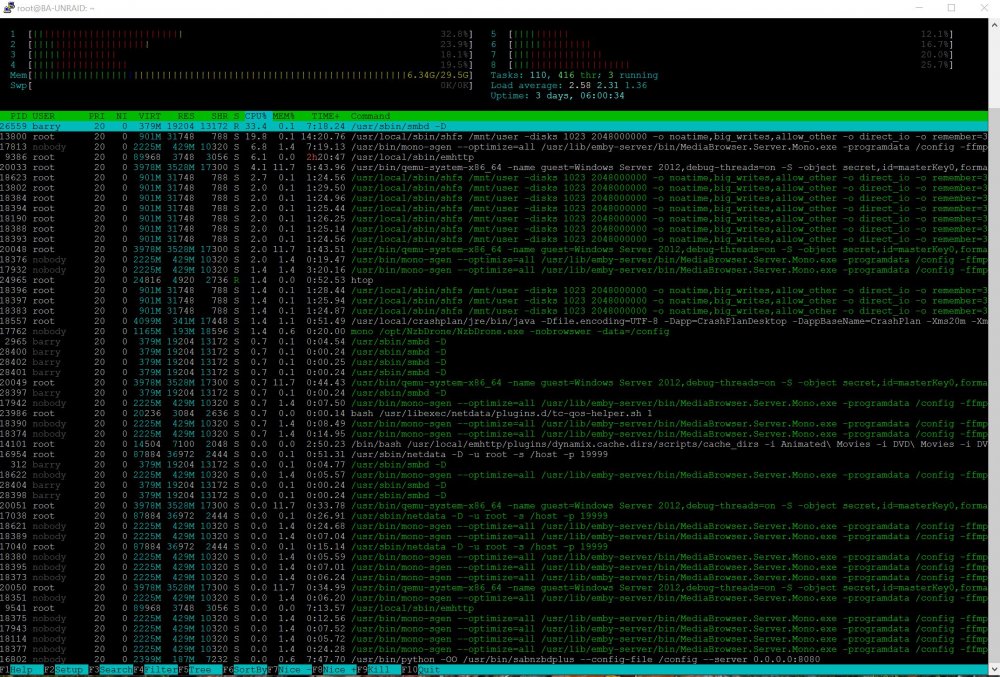Select qemu row with PID 20051
The image size is (1000, 677).
[x=494, y=506]
